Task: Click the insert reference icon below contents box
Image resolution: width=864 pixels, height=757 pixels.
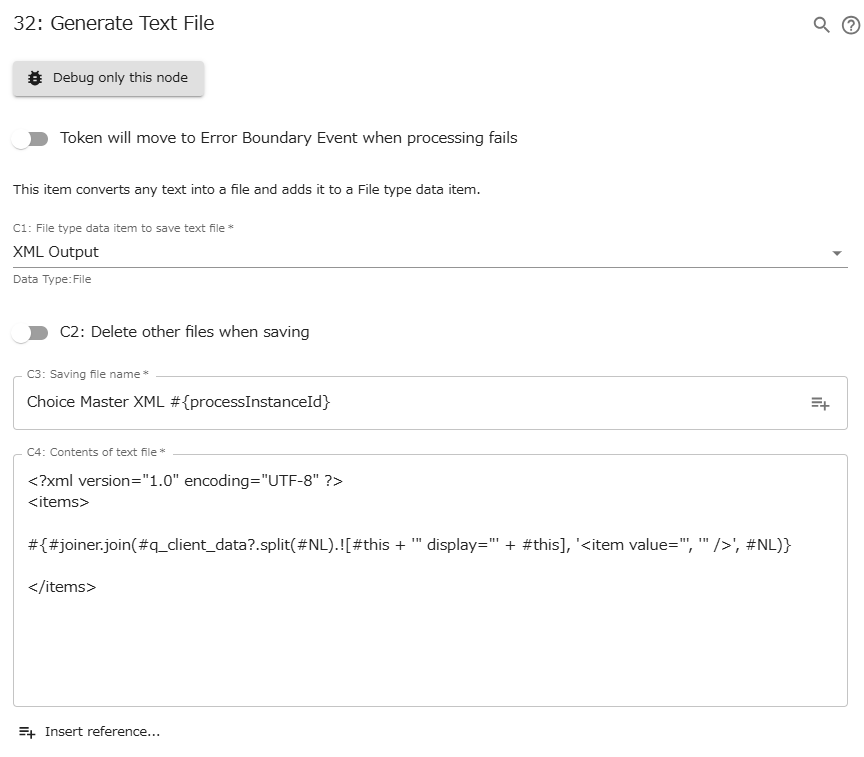Action: point(27,732)
